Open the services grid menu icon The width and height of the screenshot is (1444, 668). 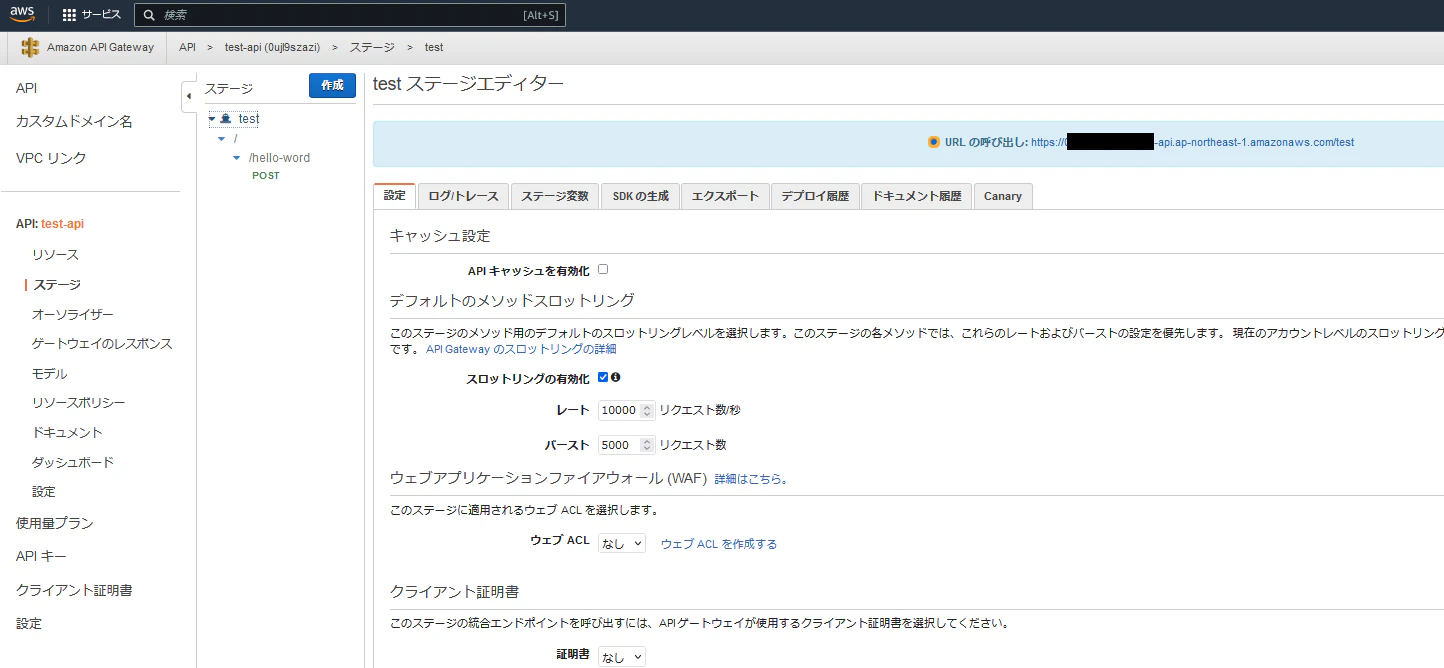click(x=69, y=15)
